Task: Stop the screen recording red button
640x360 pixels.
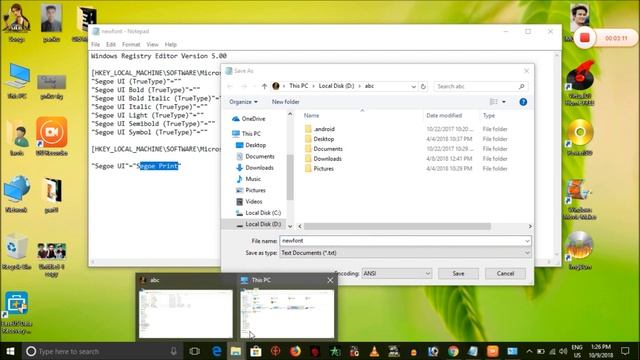Action: point(585,38)
